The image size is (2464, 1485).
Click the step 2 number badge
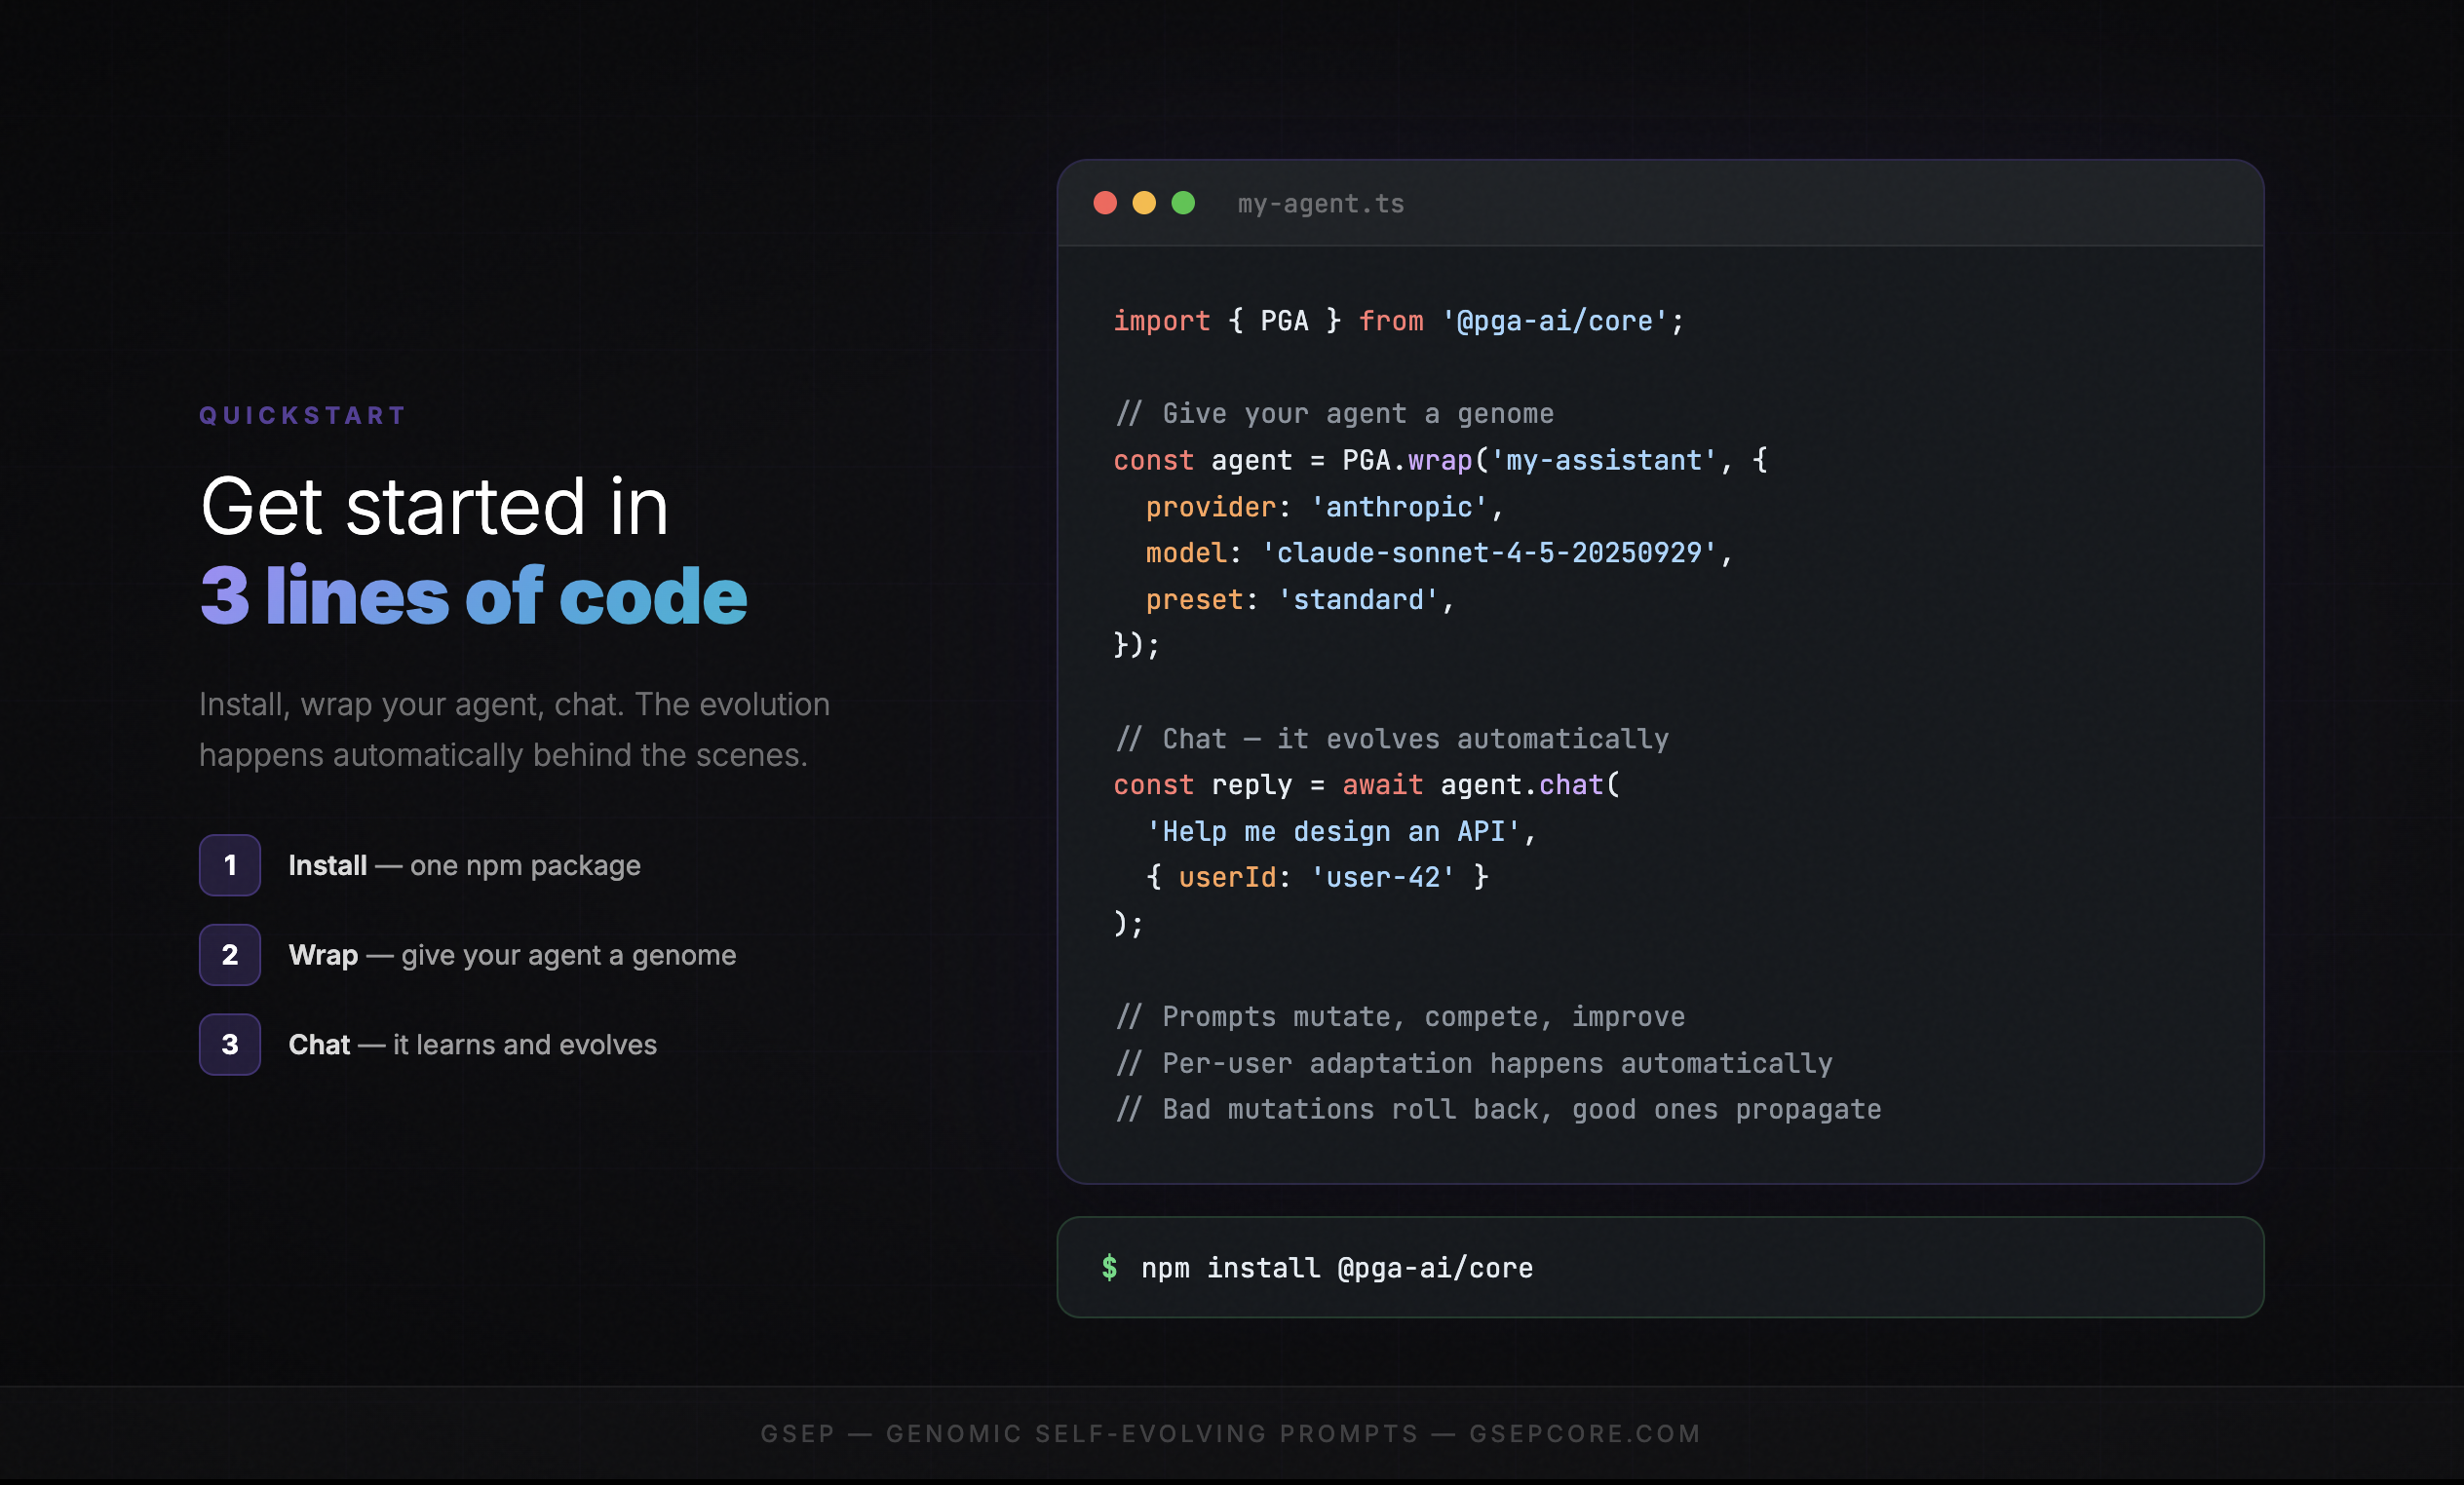(x=230, y=955)
